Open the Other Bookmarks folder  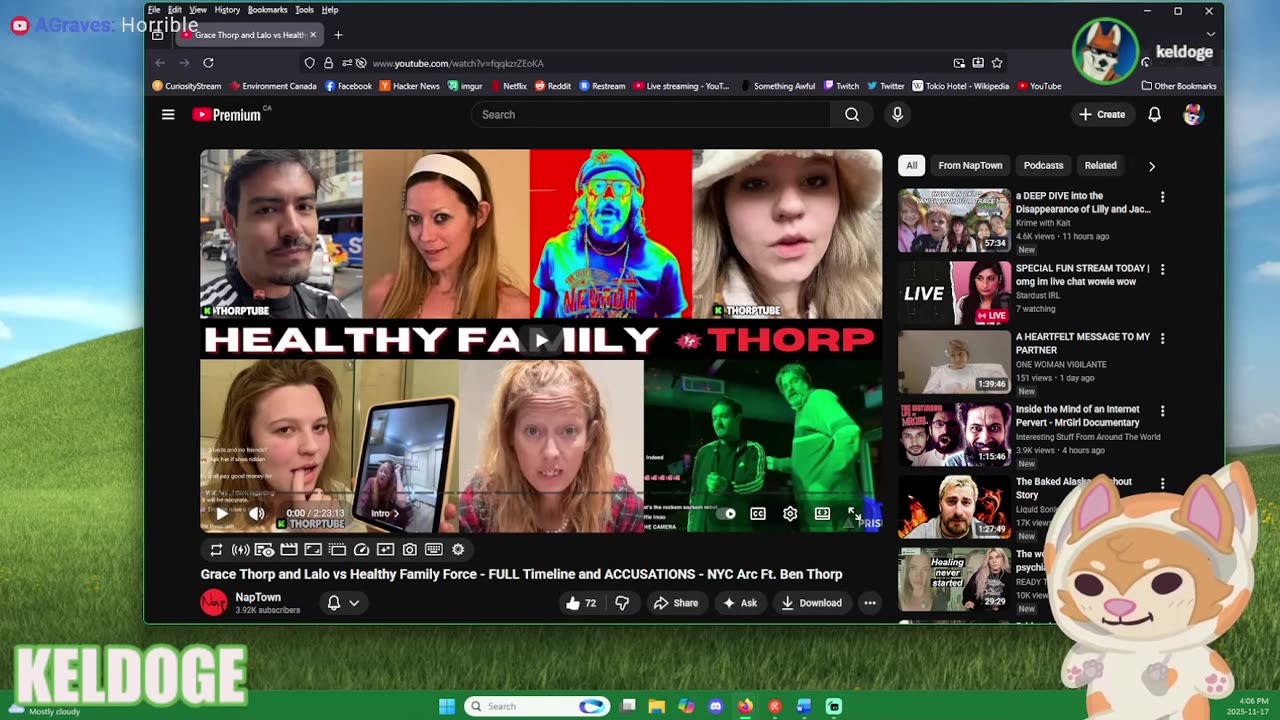pos(1178,86)
